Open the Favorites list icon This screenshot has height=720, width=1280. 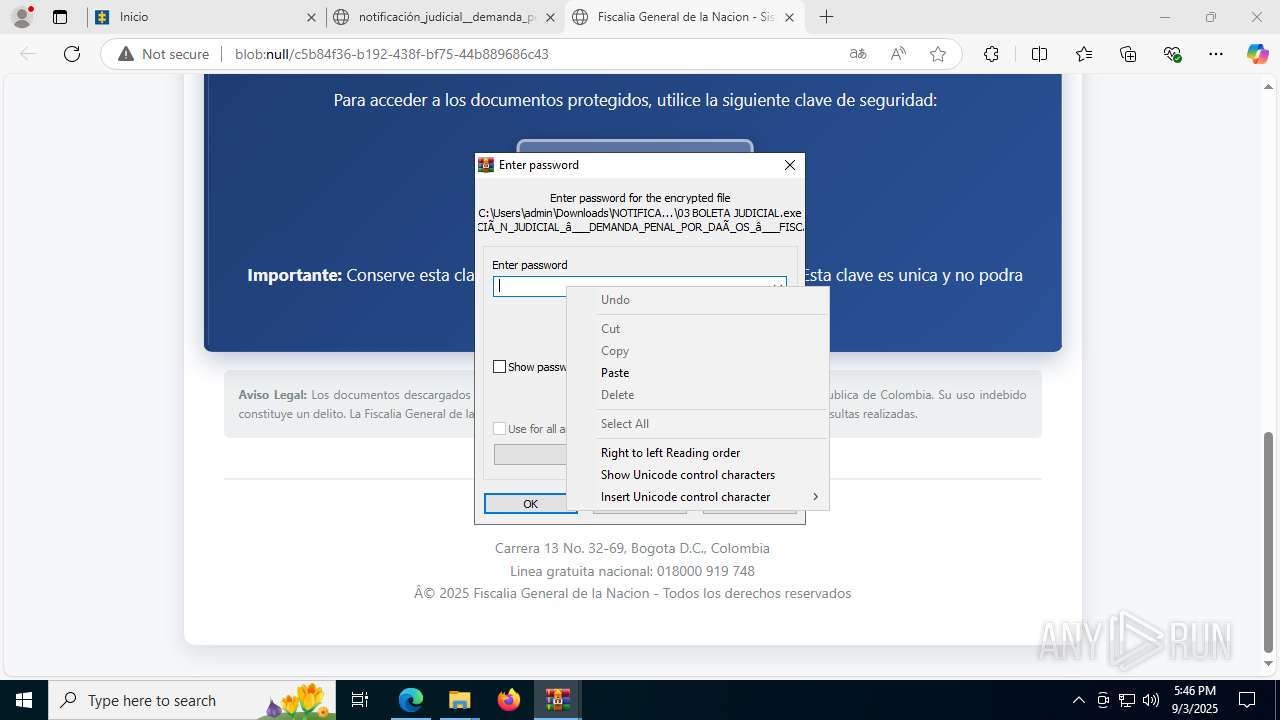click(x=1084, y=54)
